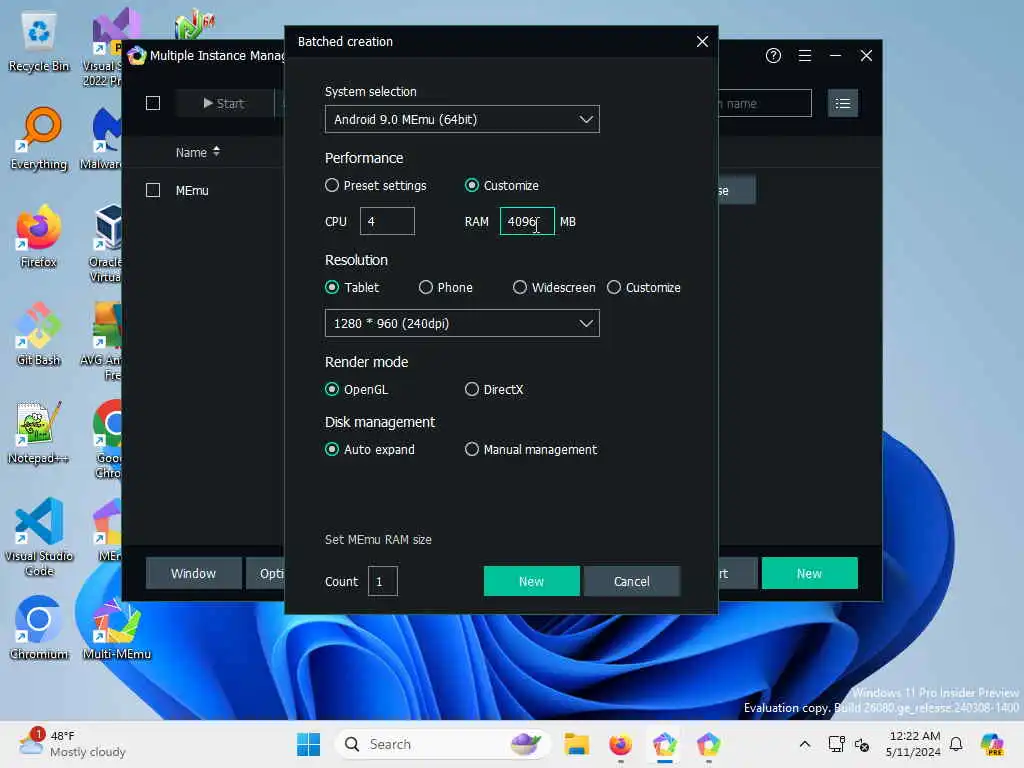The width and height of the screenshot is (1024, 768).
Task: Select Preset settings performance option
Action: [x=376, y=185]
